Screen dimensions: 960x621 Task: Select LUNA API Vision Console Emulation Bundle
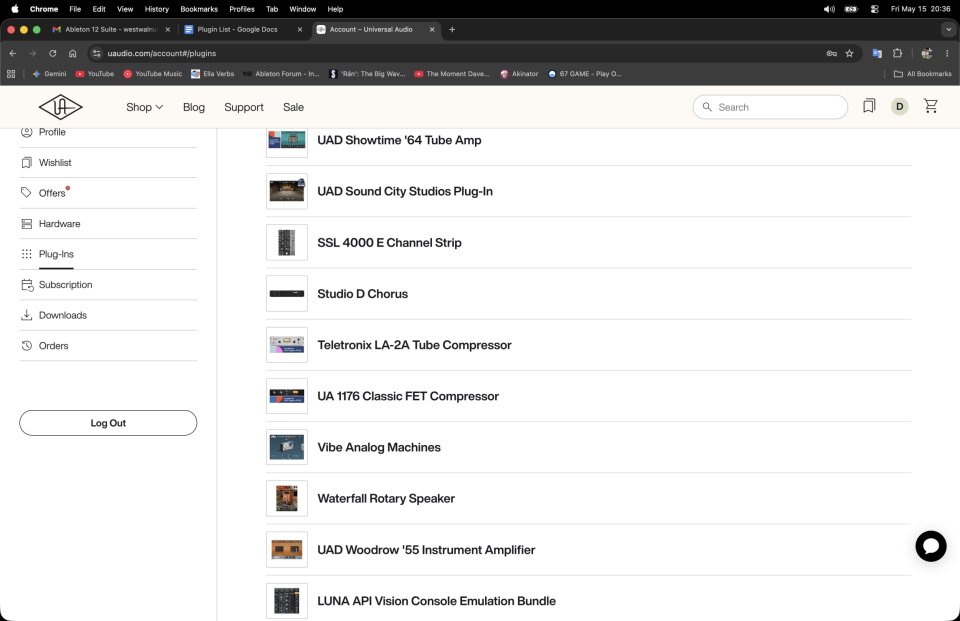[x=437, y=601]
